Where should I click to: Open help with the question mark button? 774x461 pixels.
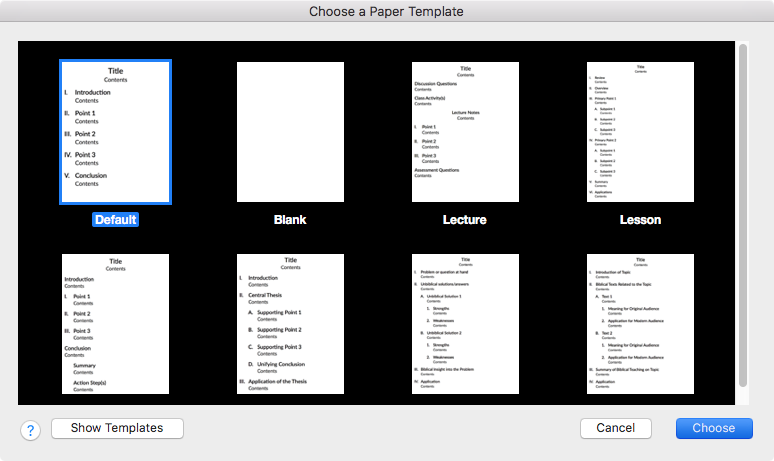coord(30,430)
